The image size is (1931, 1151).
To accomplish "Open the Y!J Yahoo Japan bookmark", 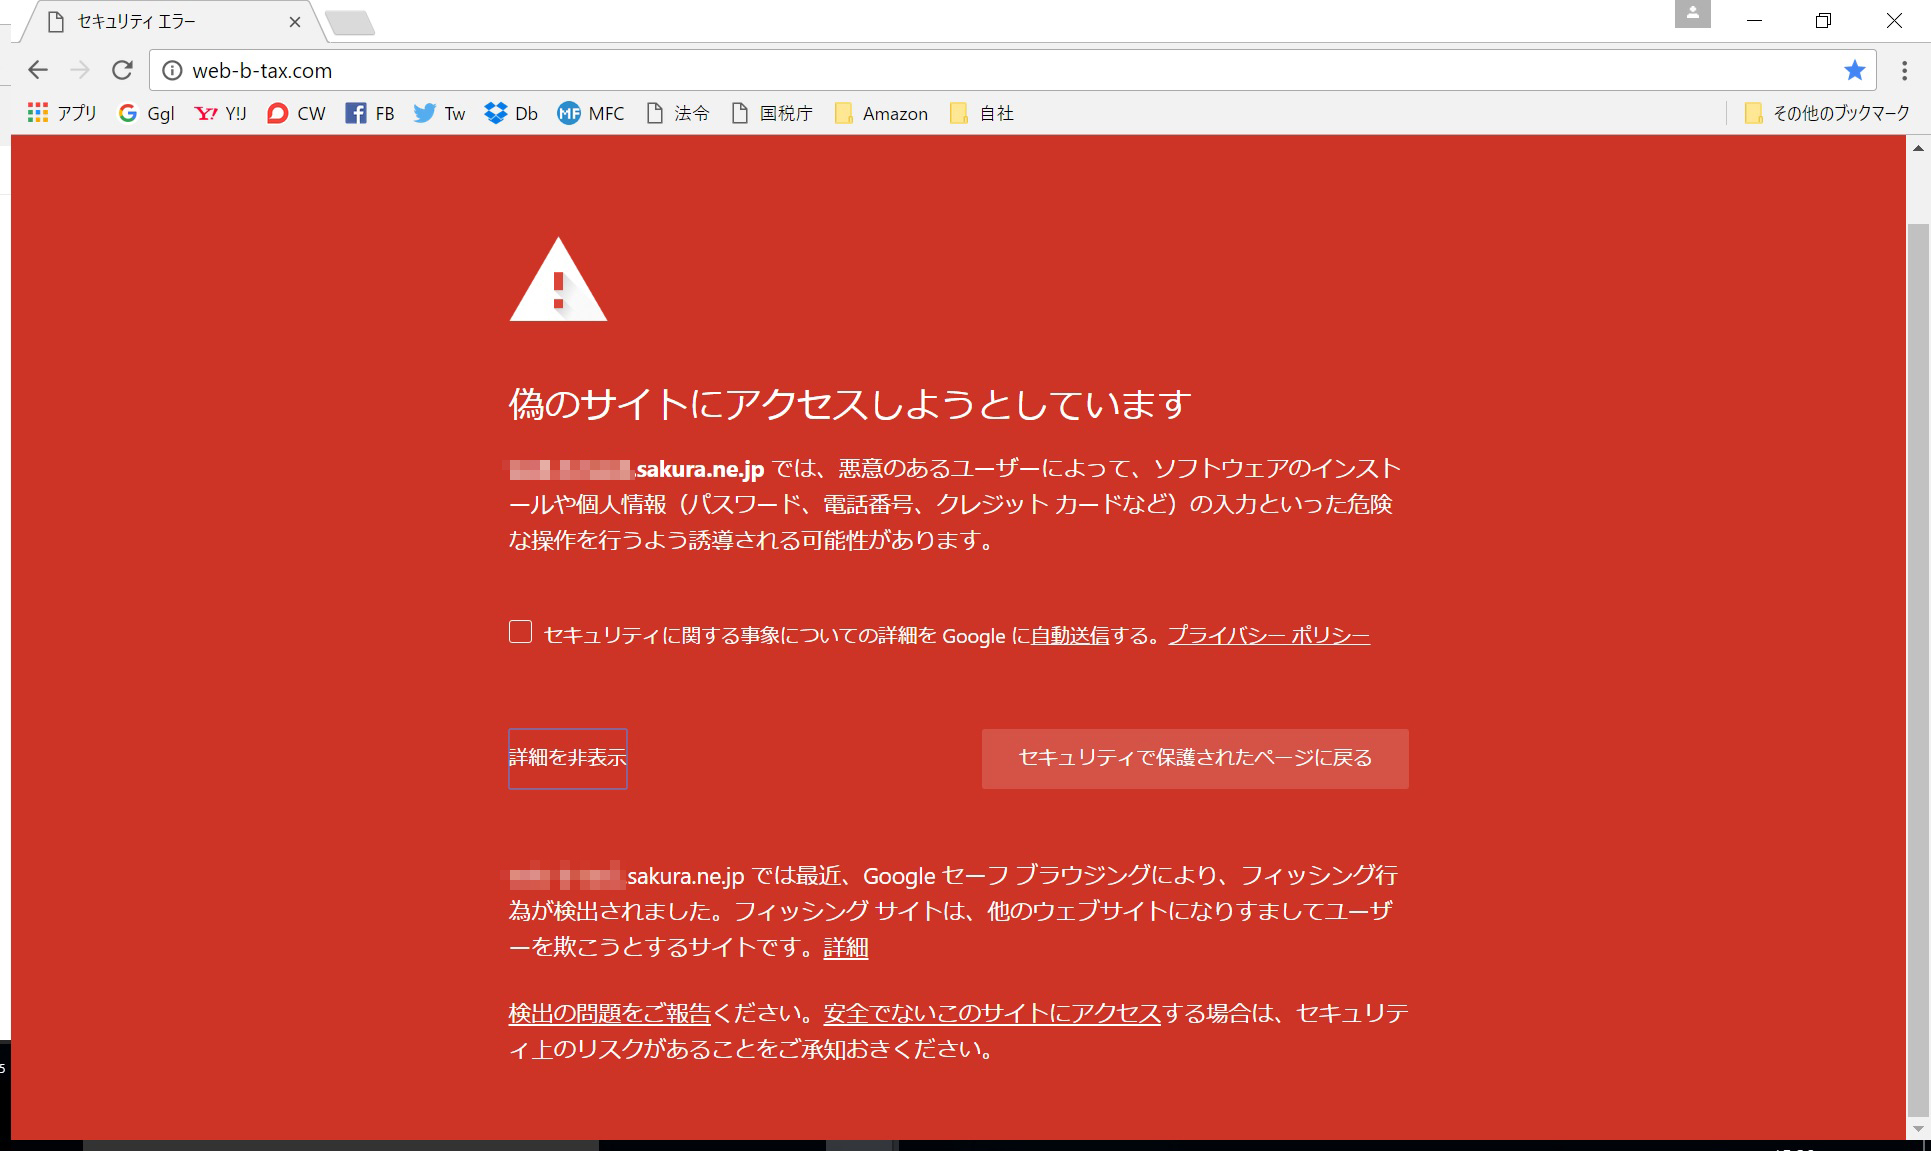I will click(x=220, y=113).
